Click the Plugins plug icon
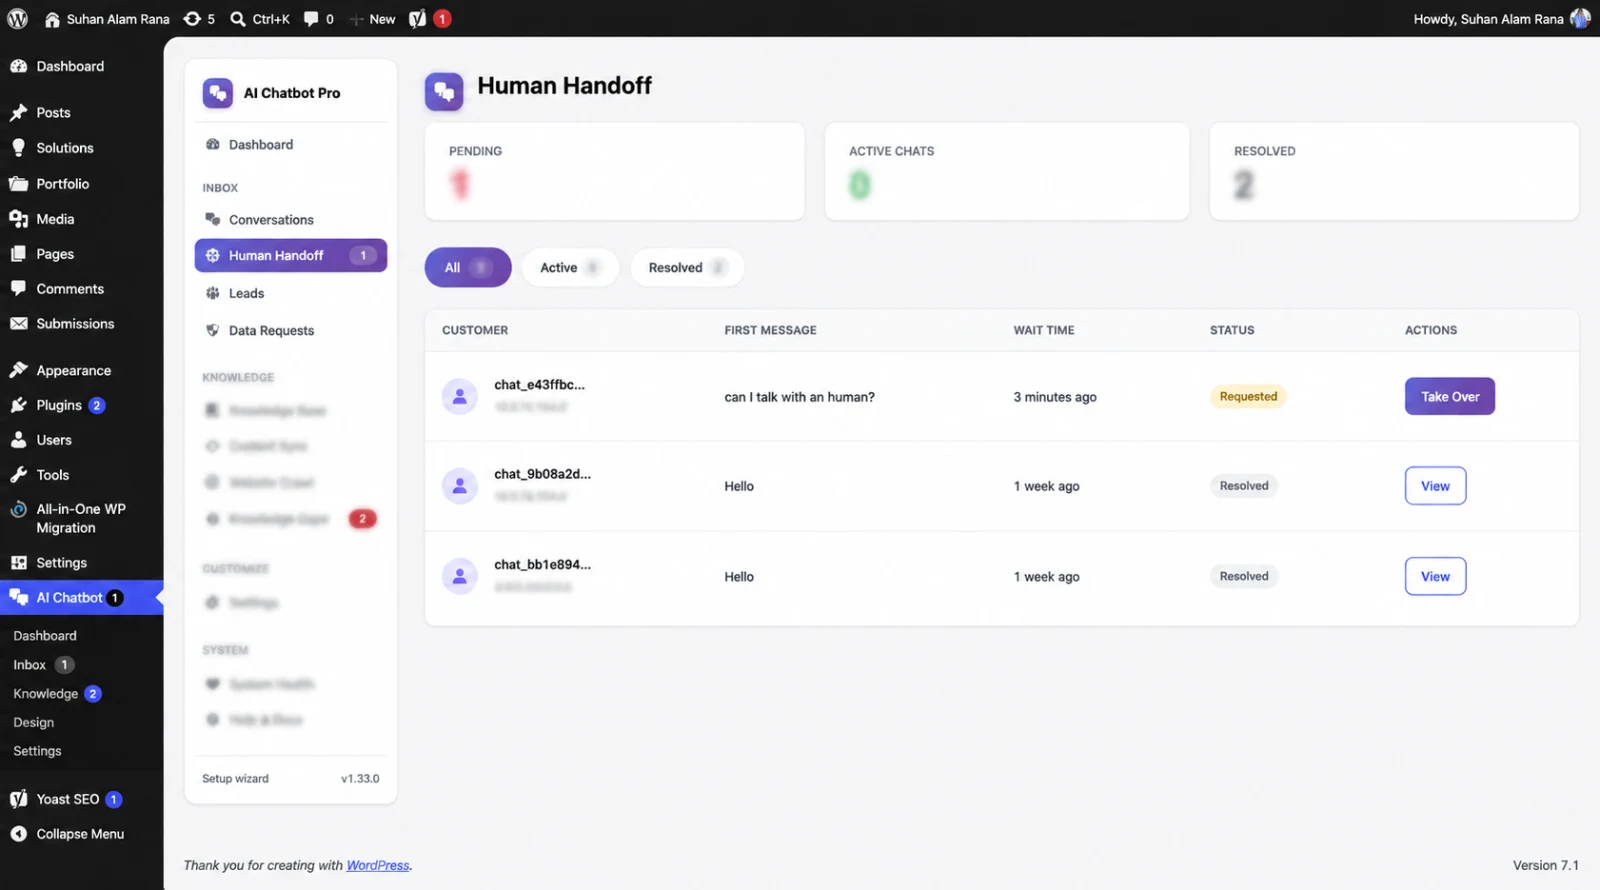1600x890 pixels. [18, 405]
